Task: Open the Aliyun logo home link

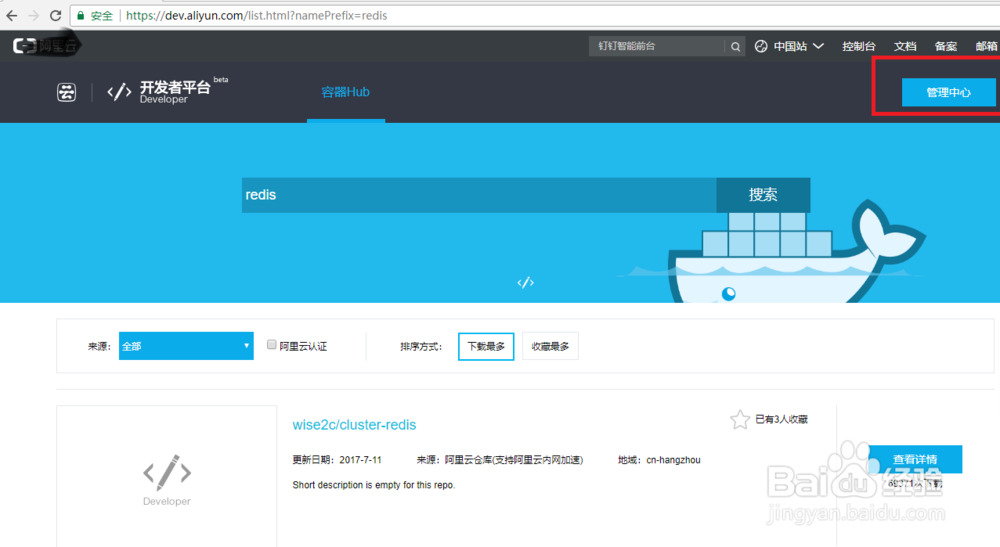Action: [x=45, y=45]
